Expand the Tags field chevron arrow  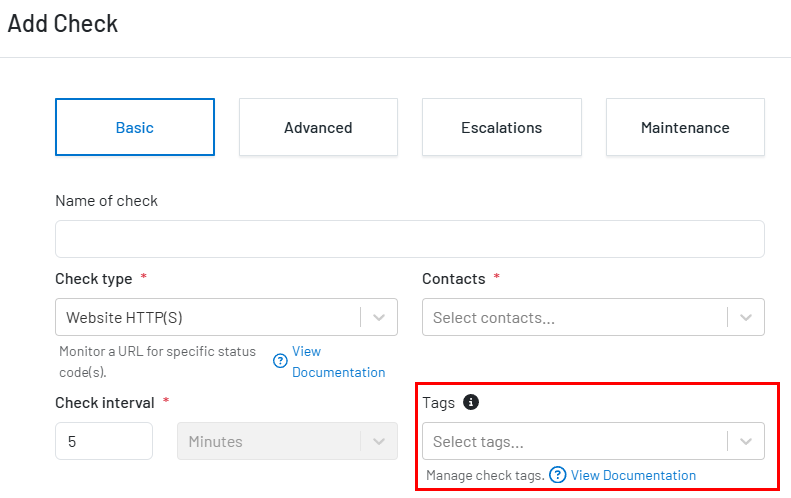746,441
